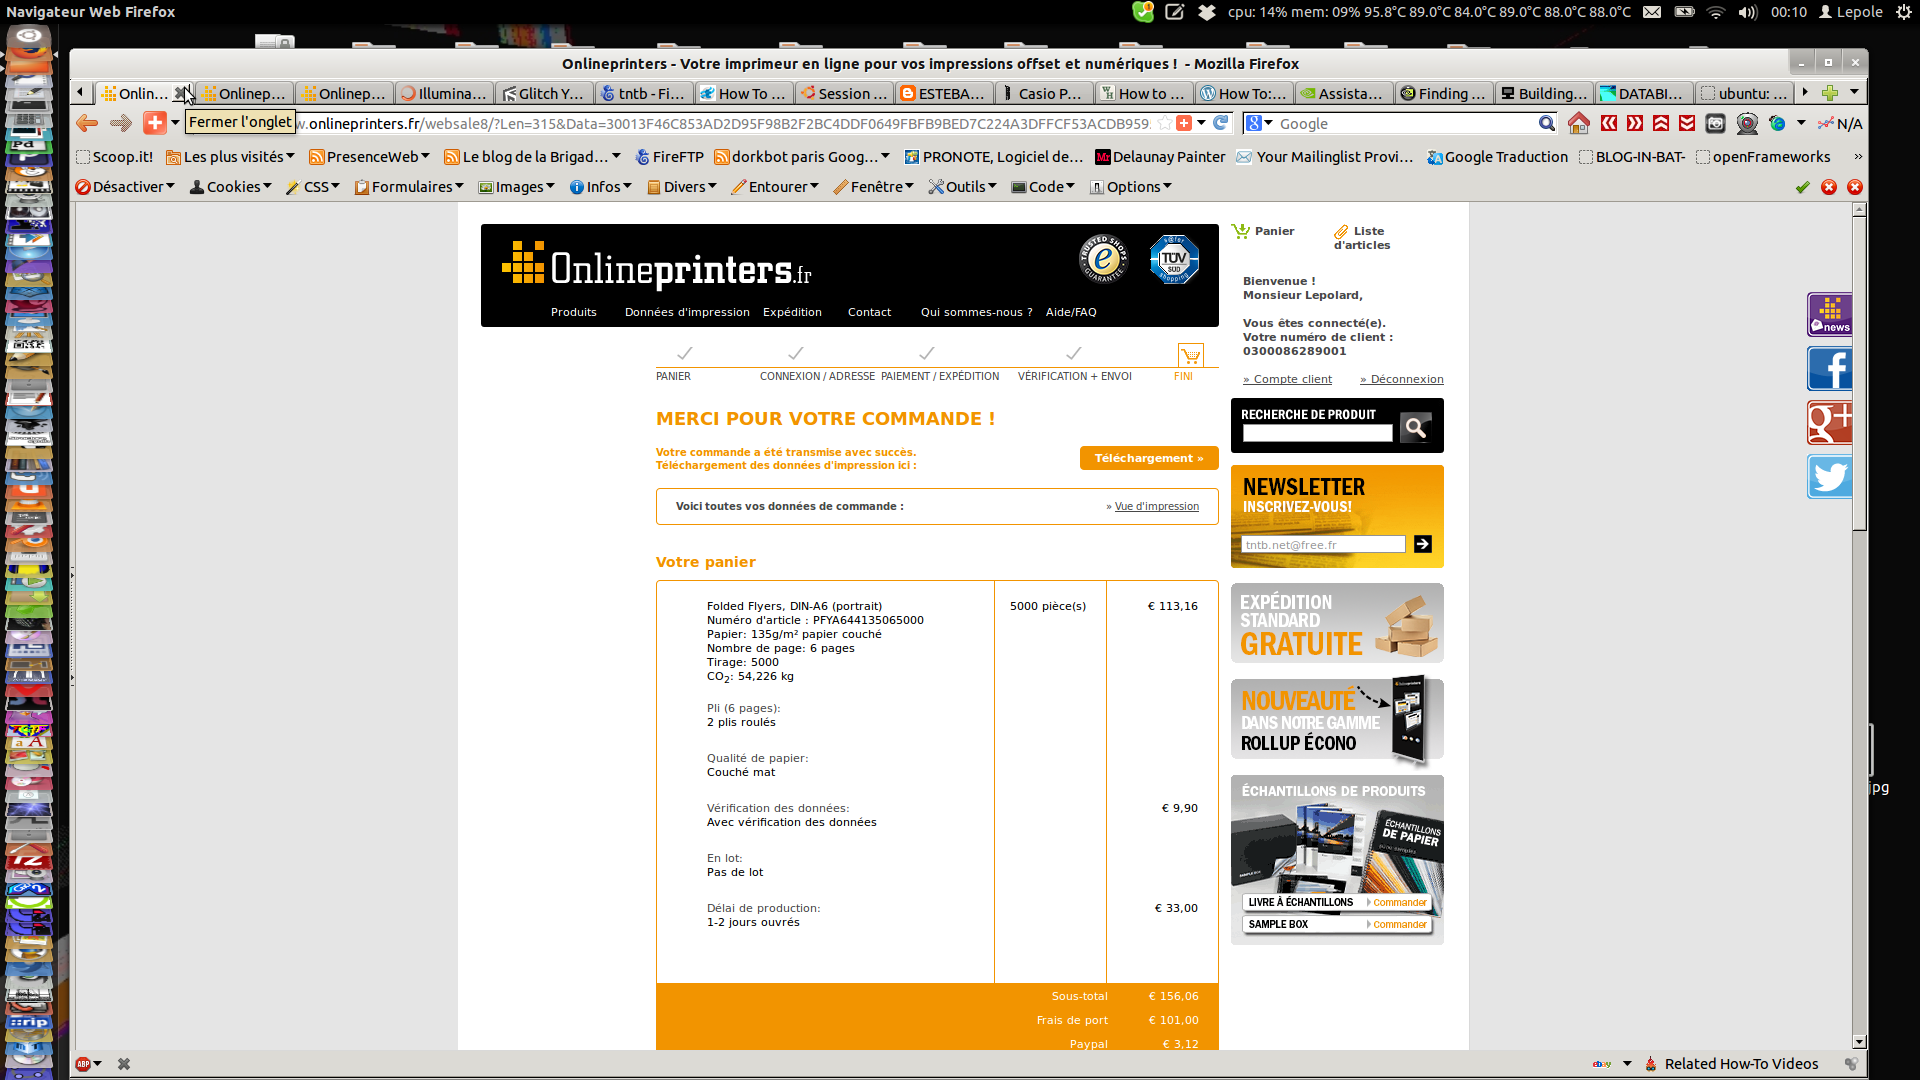Click the Téléchargement button

pyautogui.click(x=1148, y=458)
